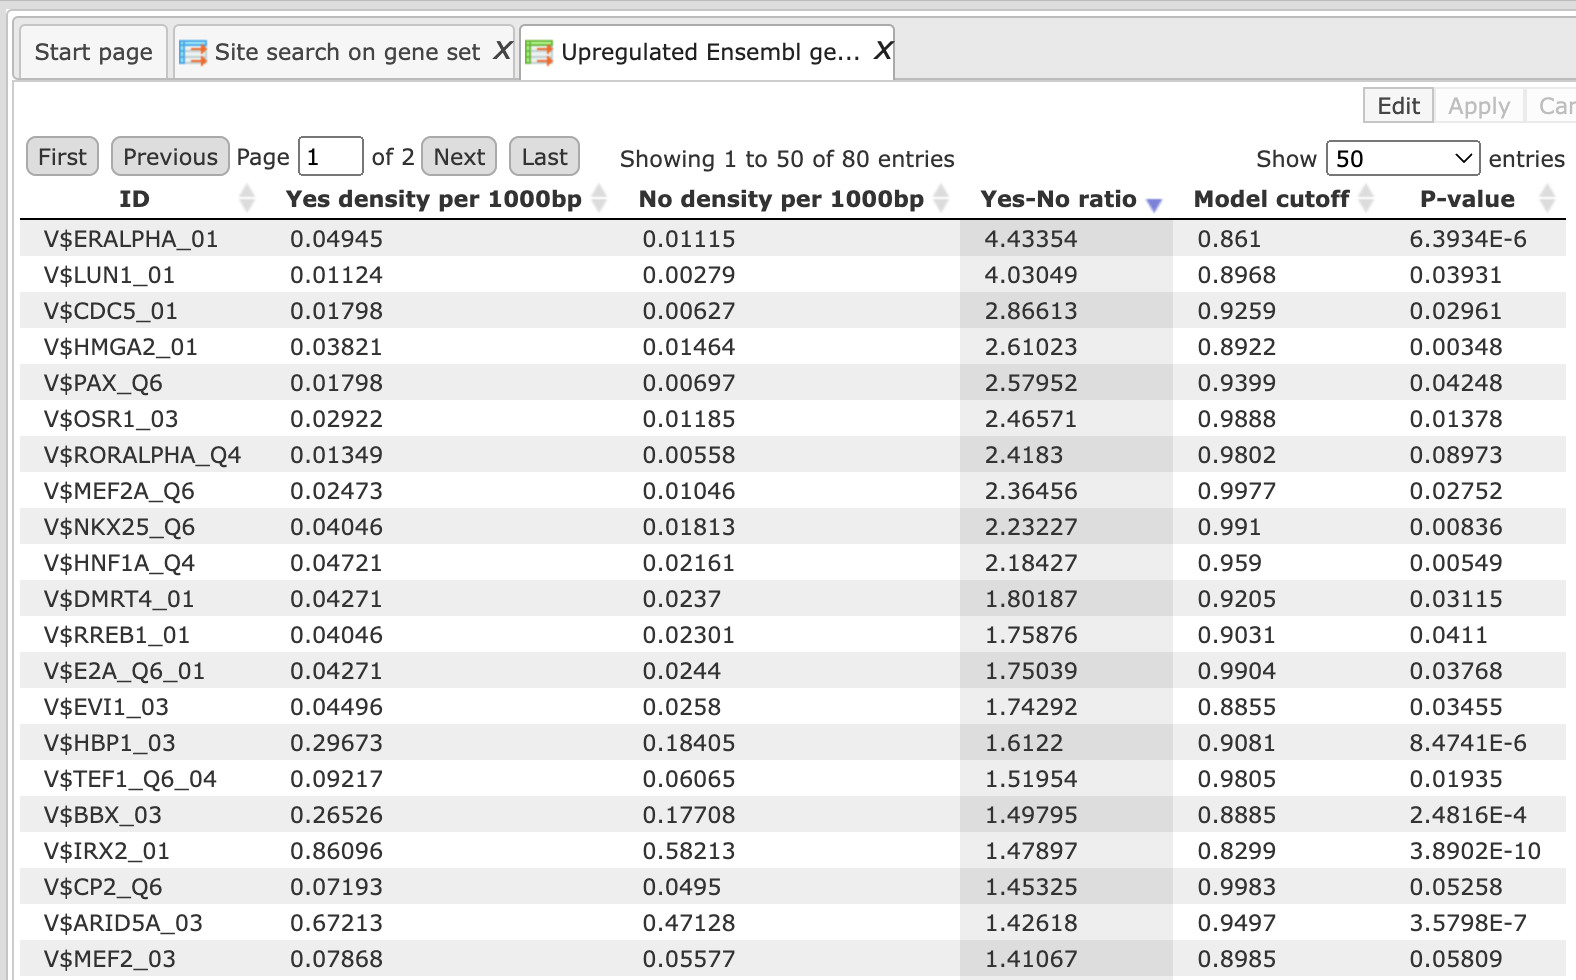
Task: Sort by P-value column arrows
Action: tap(1547, 199)
